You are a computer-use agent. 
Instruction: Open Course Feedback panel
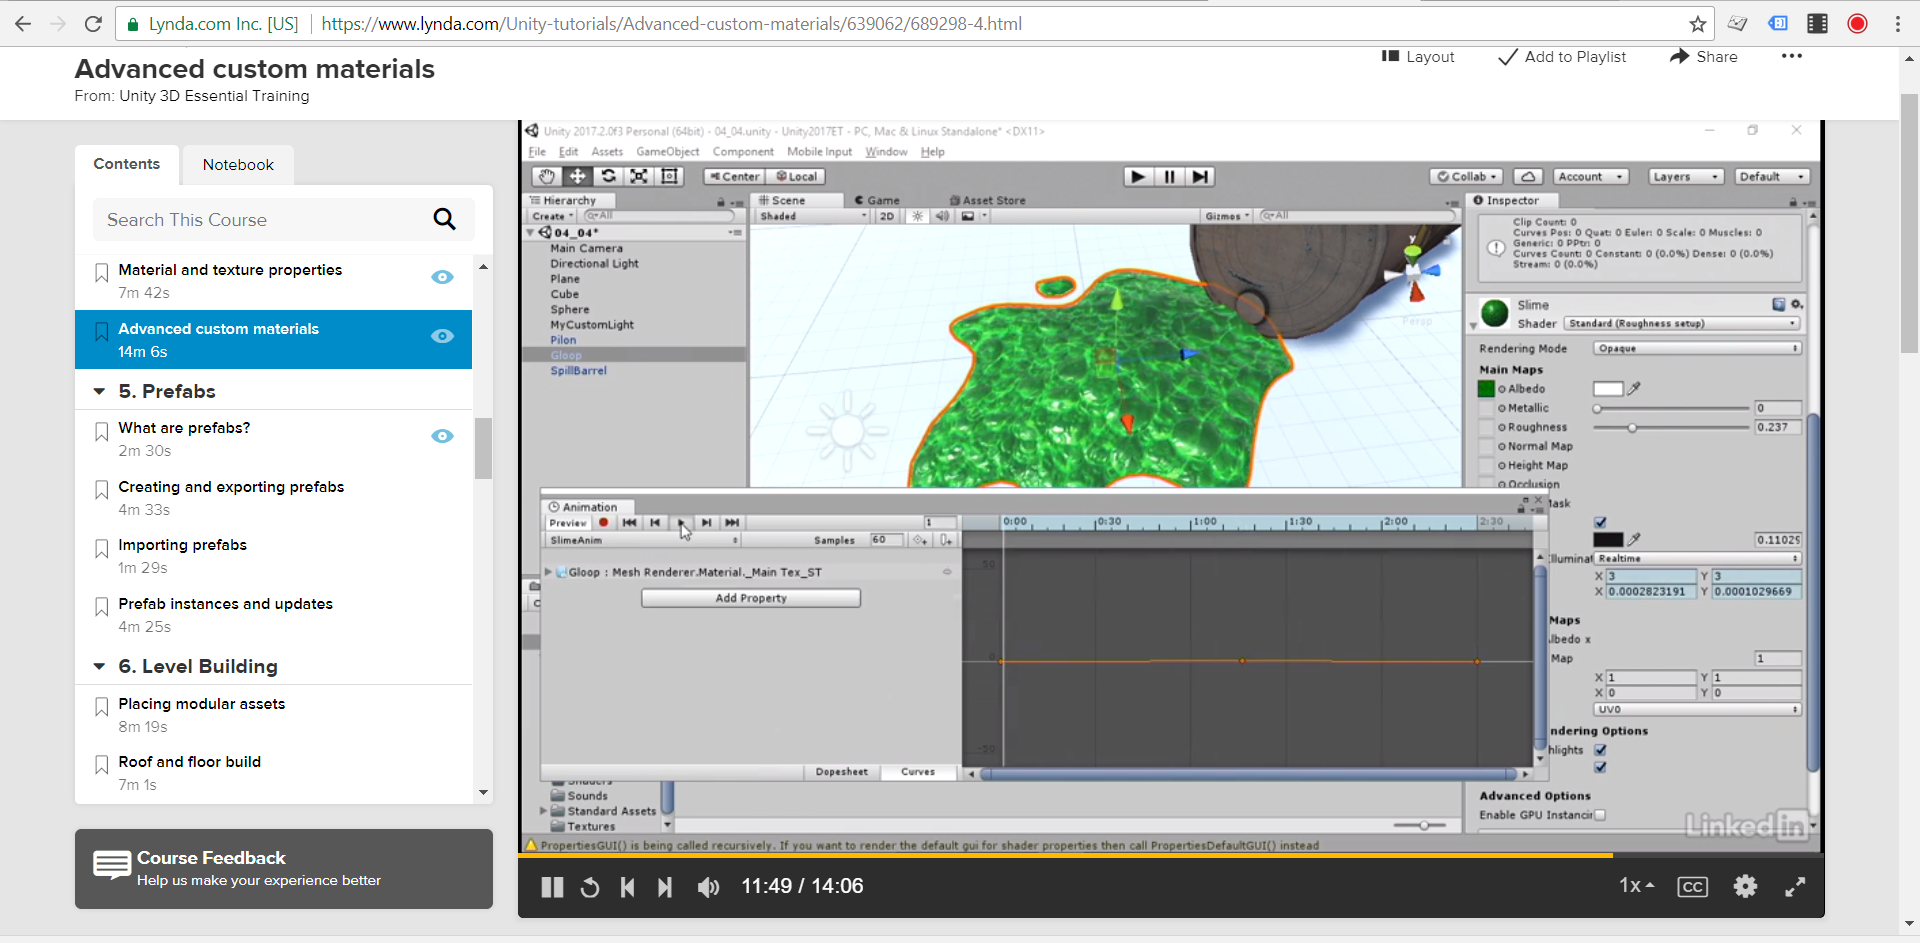(x=284, y=869)
